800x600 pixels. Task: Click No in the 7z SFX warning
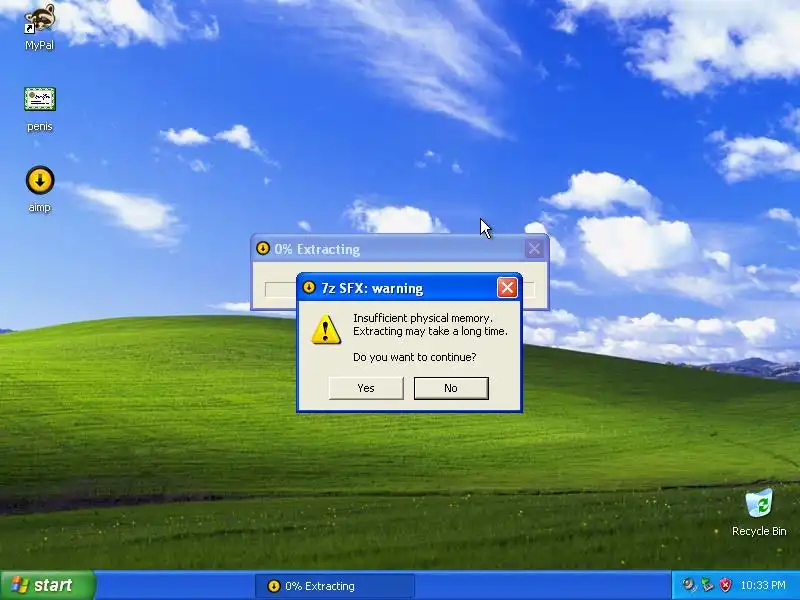pos(451,388)
